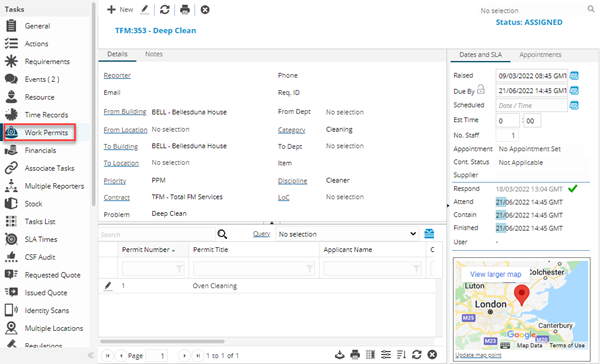Expand the right panel using the side arrow
600x364 pixels.
[448, 206]
